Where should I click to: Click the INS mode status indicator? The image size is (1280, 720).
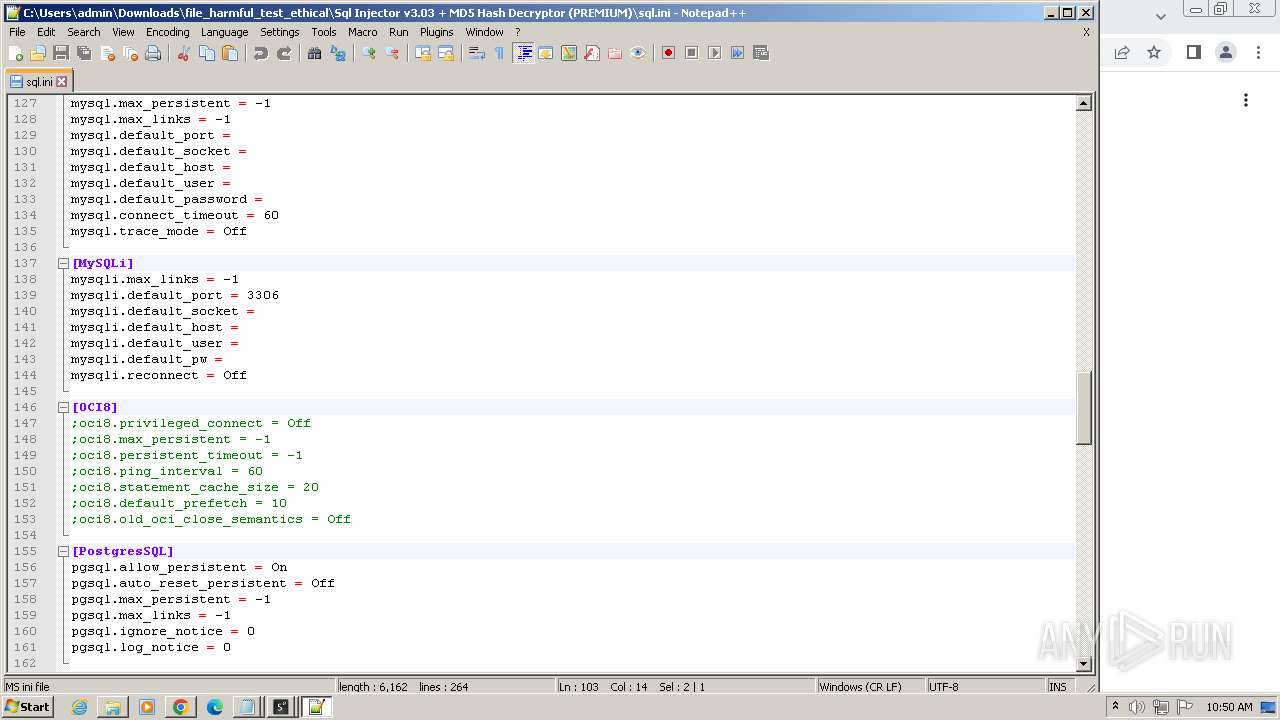1057,687
